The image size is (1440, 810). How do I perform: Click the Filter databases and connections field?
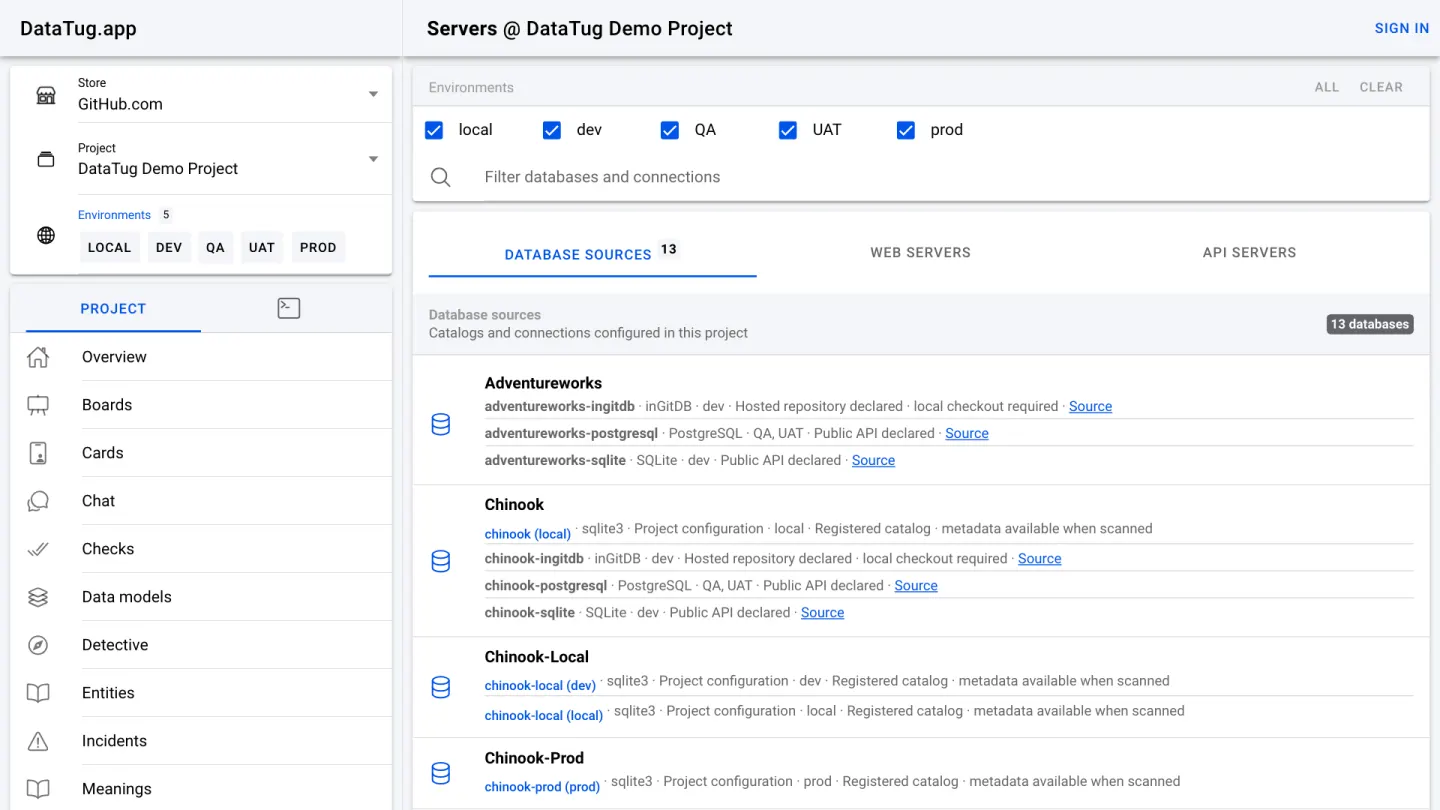[x=949, y=177]
